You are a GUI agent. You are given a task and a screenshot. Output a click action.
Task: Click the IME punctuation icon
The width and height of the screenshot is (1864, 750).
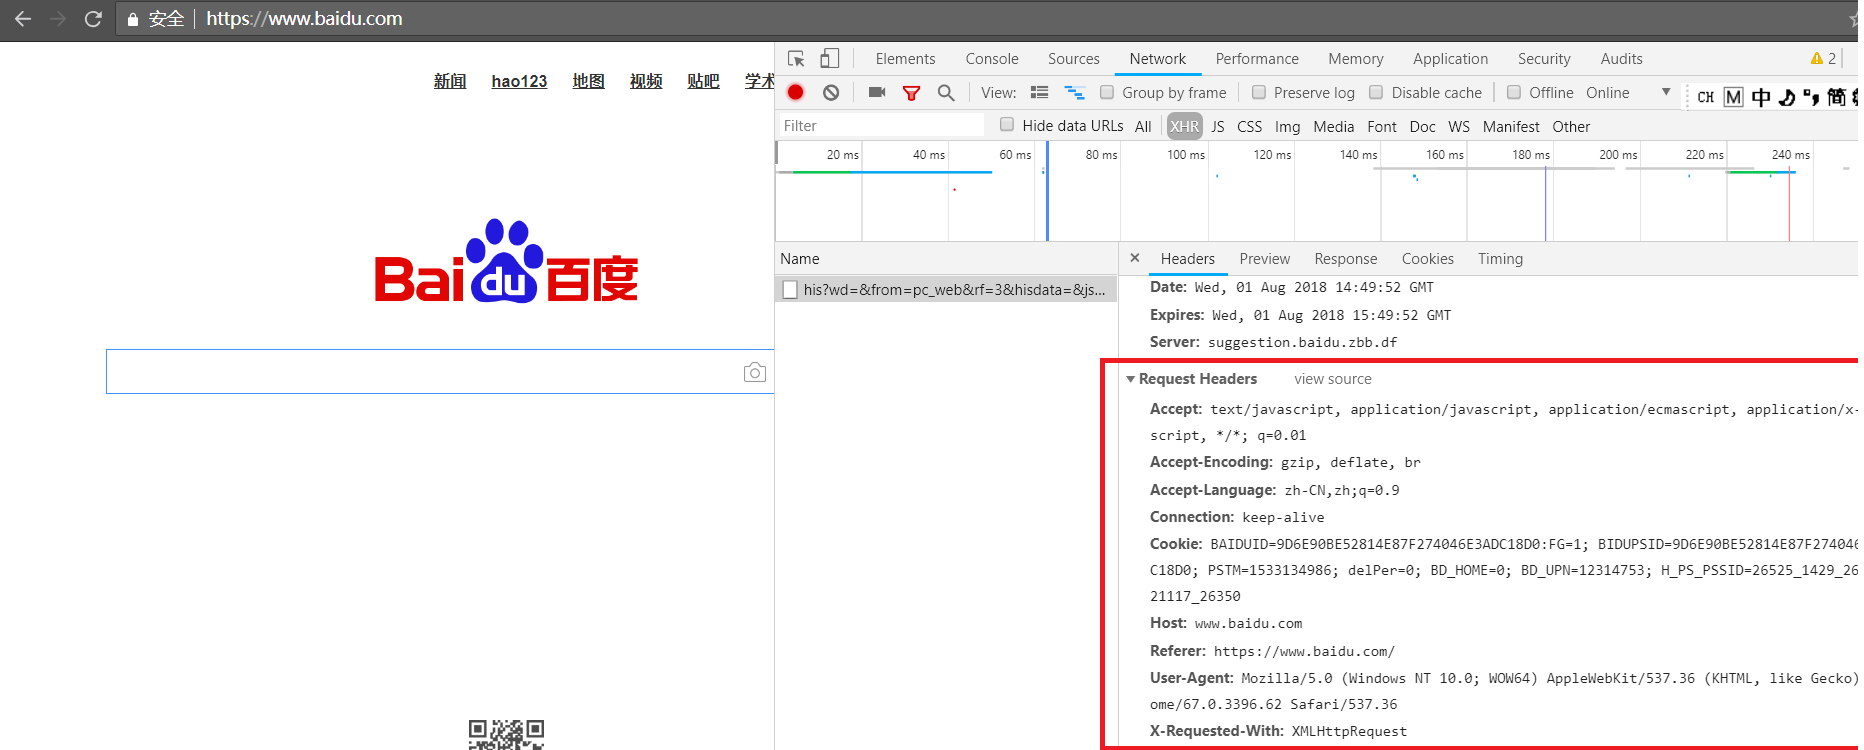point(1811,97)
